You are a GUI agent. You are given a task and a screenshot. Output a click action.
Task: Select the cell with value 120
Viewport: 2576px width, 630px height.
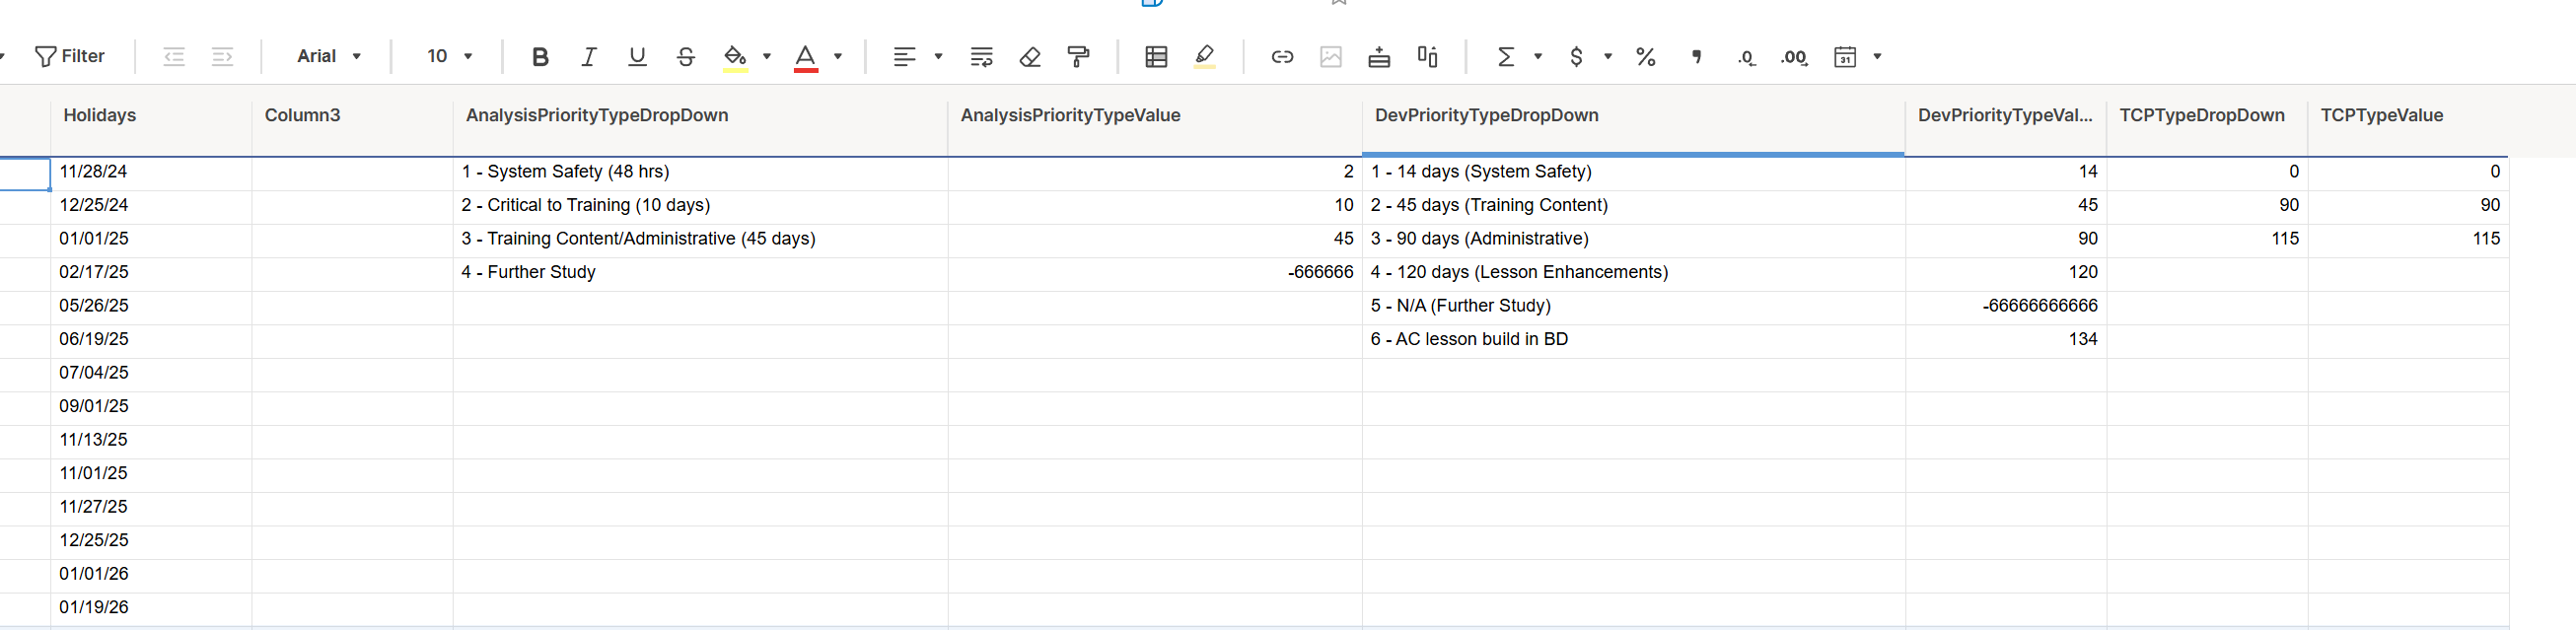click(x=2006, y=273)
